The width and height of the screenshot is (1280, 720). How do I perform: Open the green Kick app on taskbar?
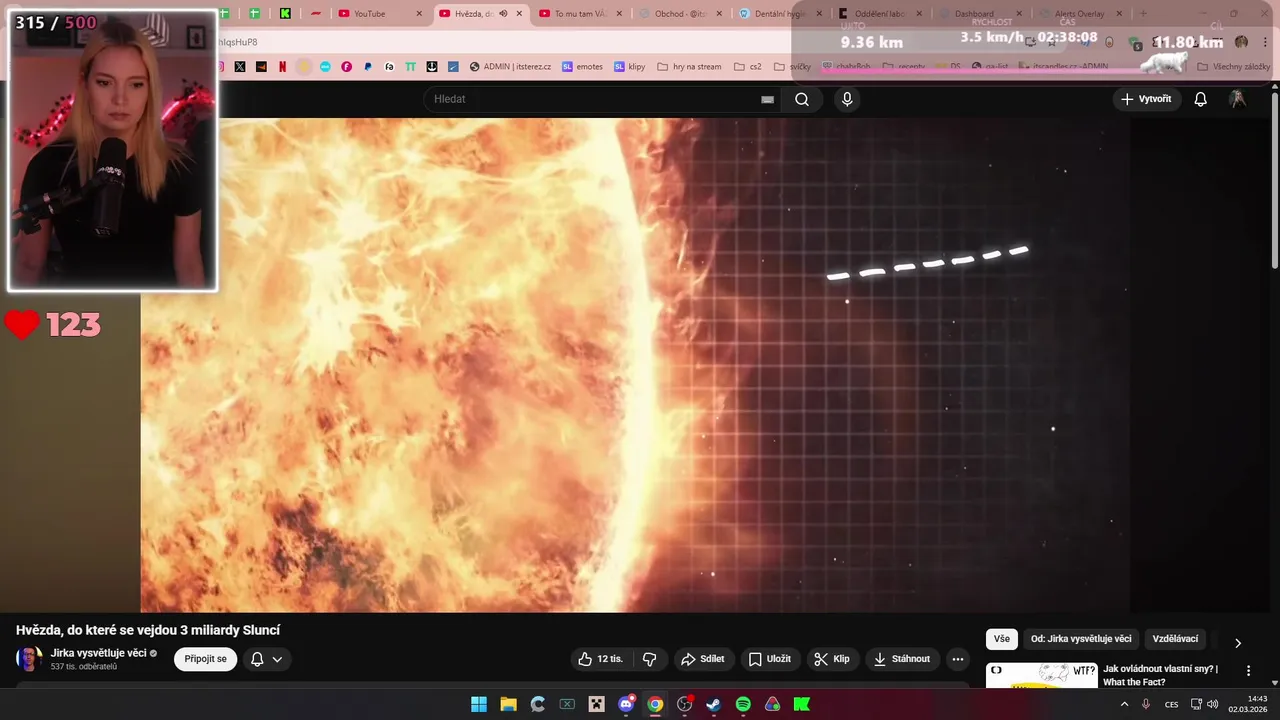click(x=801, y=704)
